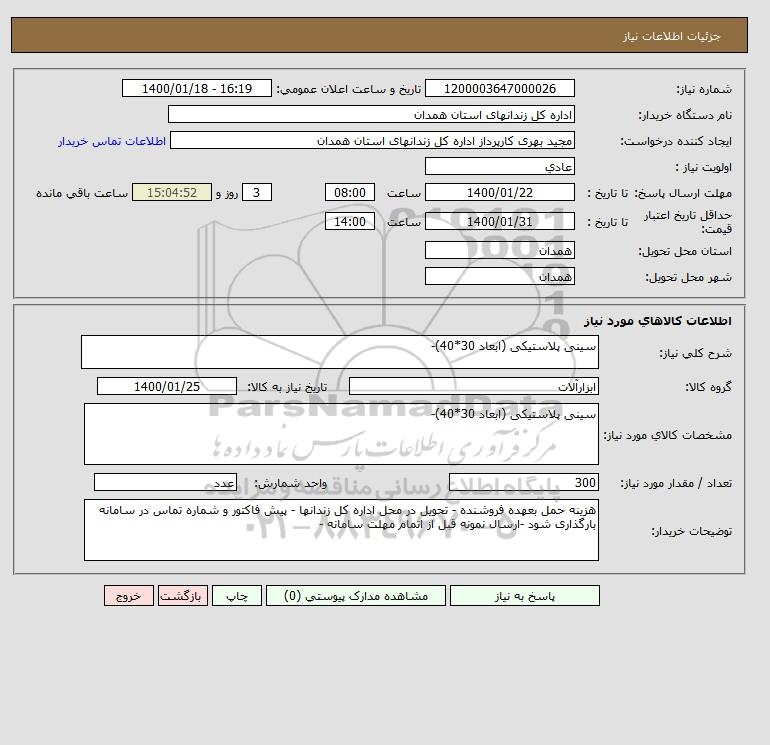
Task: Click the label تعداد / مقدار مورد نیاز:
Action: 676,483
